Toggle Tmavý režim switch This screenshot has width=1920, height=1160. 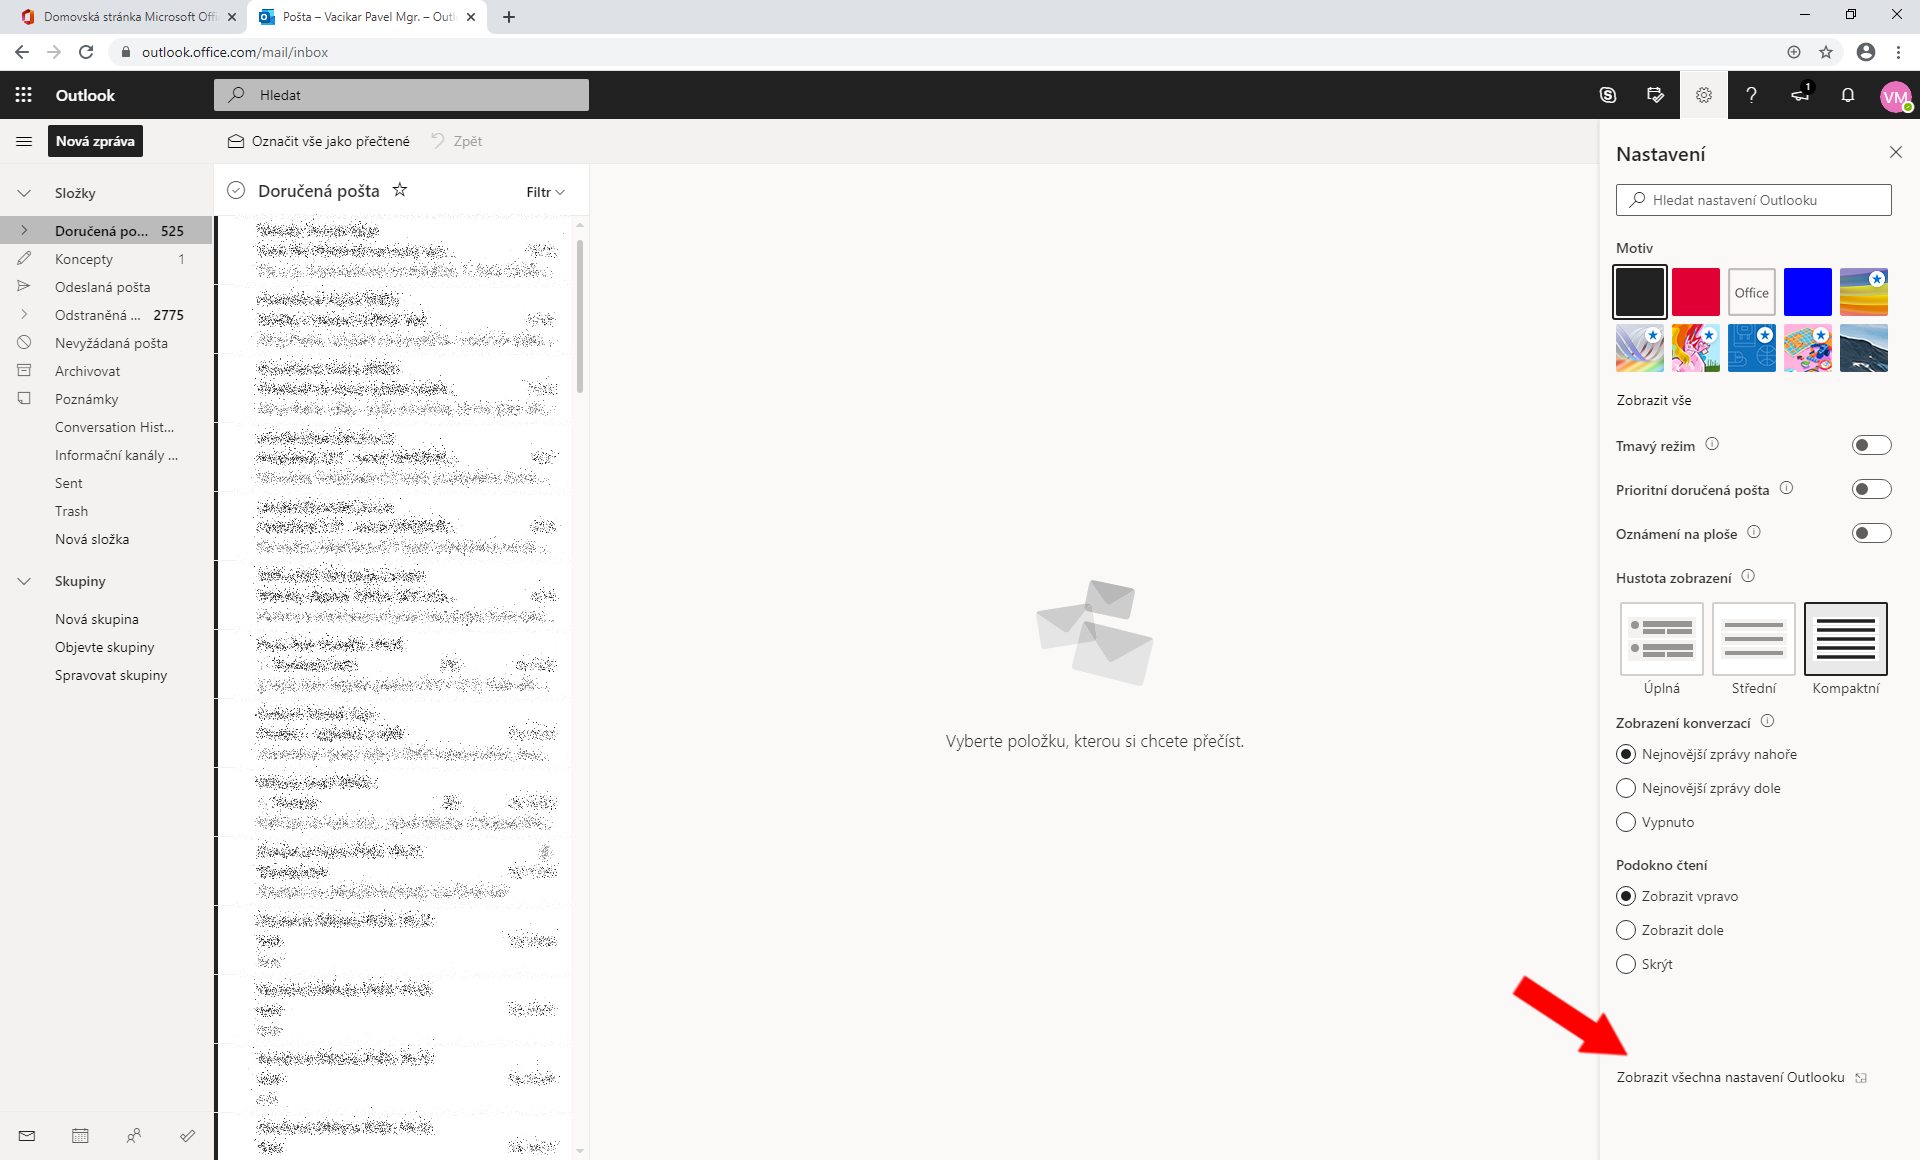[x=1871, y=445]
